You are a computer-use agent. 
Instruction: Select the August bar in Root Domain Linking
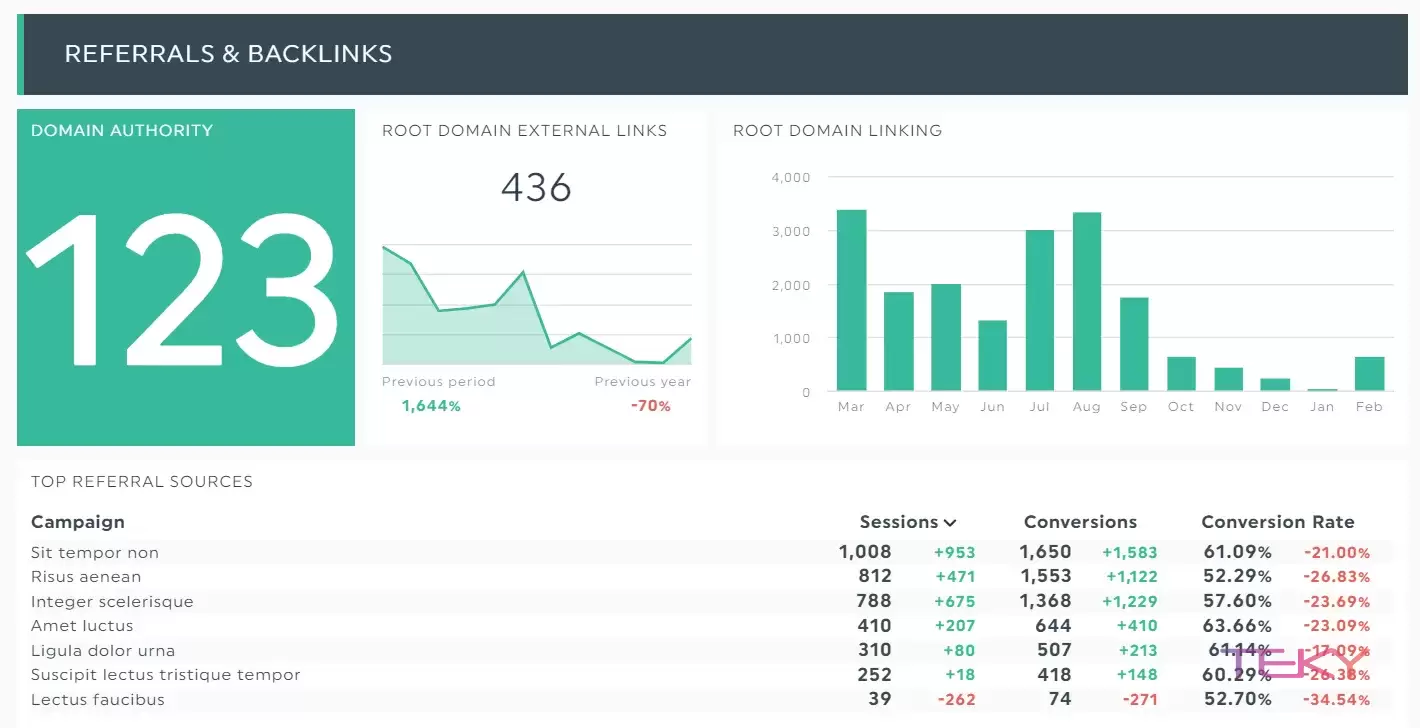point(1086,301)
